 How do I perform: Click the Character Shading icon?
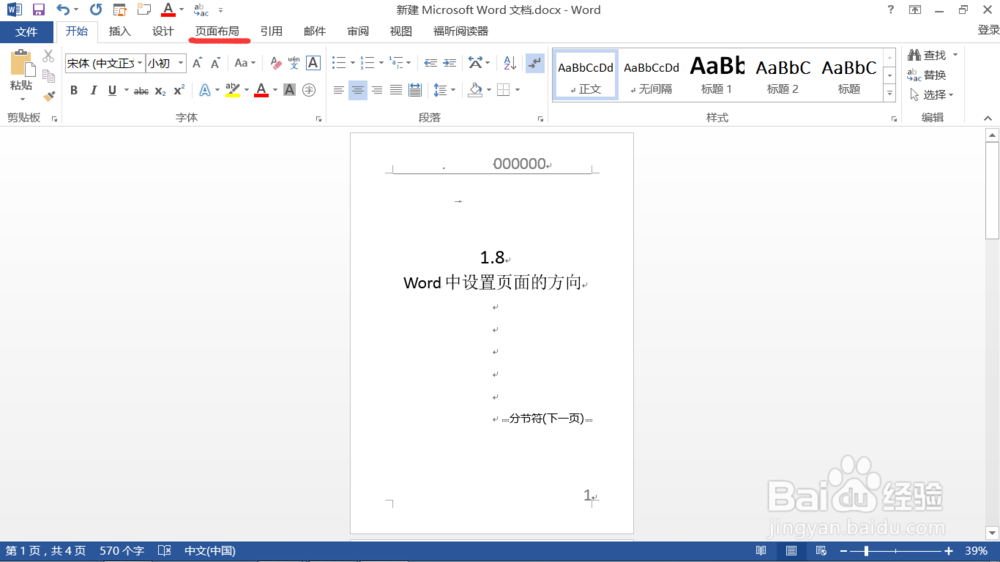coord(290,90)
